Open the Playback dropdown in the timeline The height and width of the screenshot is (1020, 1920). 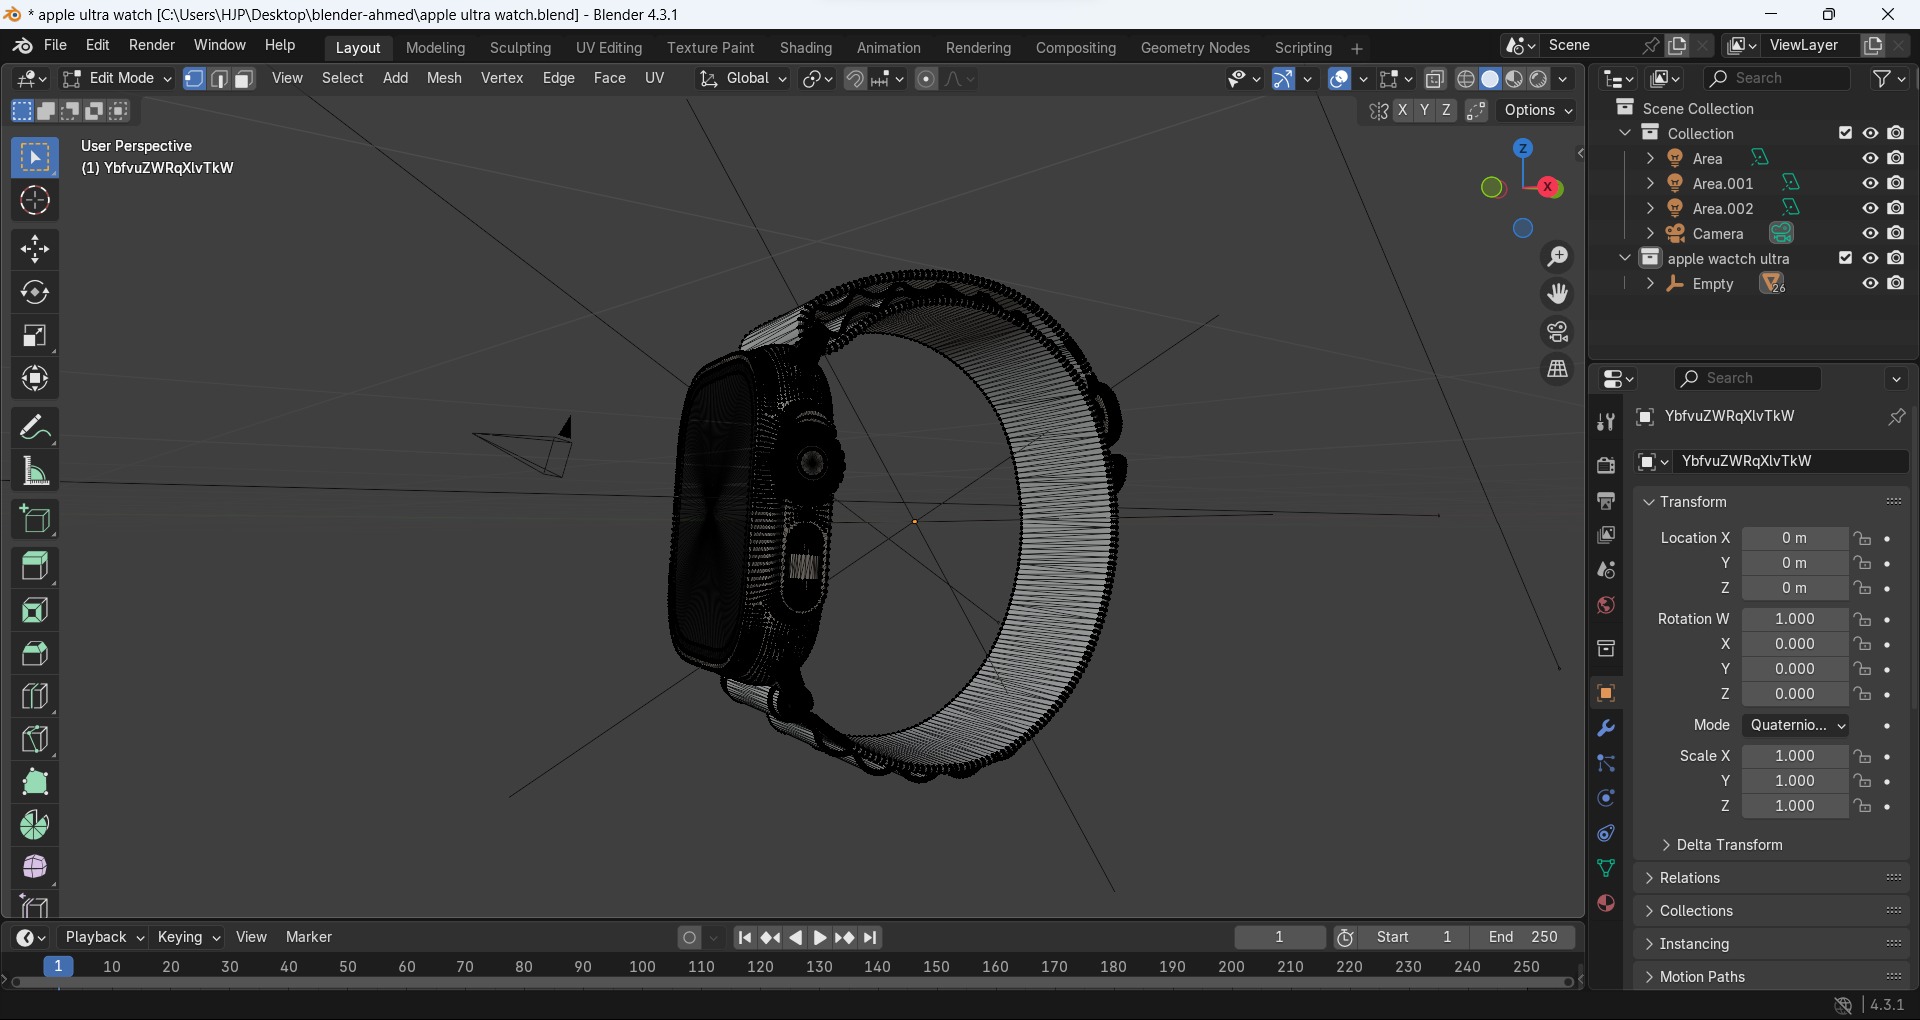click(x=104, y=937)
